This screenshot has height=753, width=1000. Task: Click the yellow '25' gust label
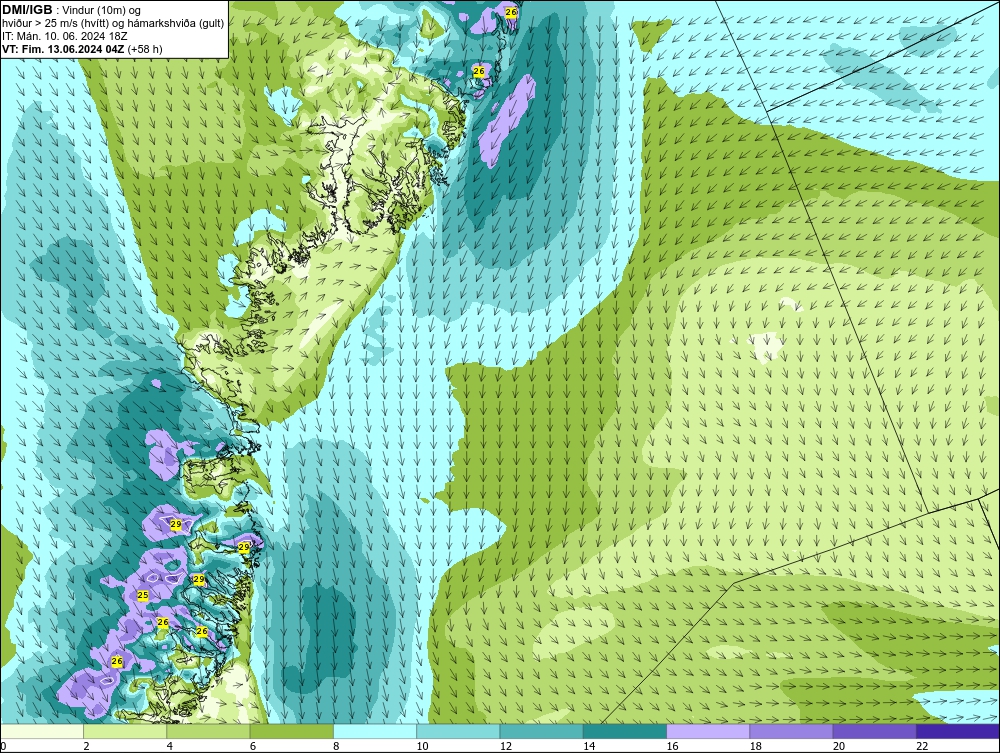pos(143,596)
